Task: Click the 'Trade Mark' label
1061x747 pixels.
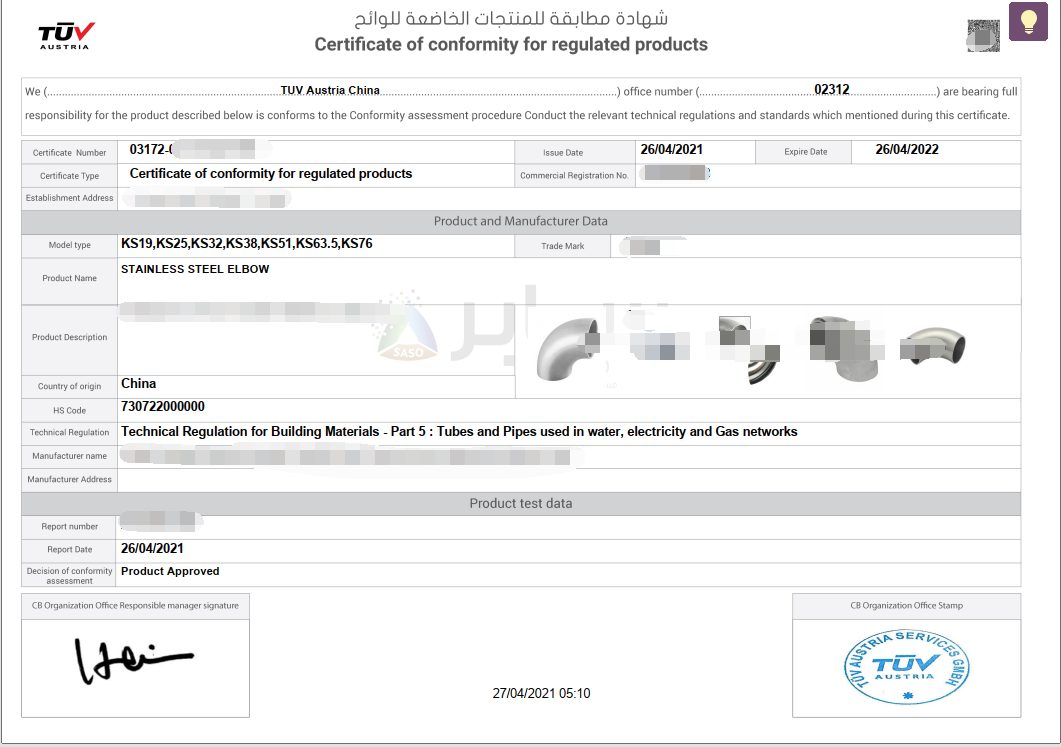Action: tap(562, 246)
